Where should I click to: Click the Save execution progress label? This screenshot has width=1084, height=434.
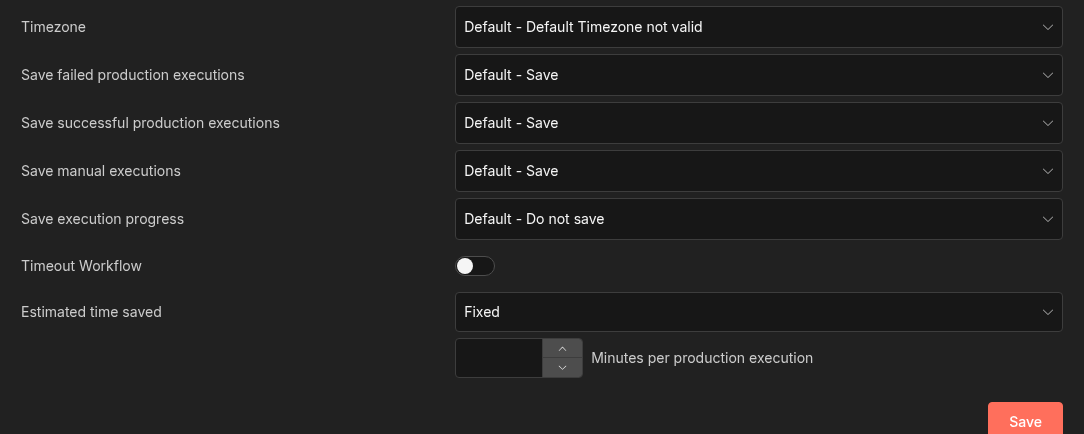(102, 219)
